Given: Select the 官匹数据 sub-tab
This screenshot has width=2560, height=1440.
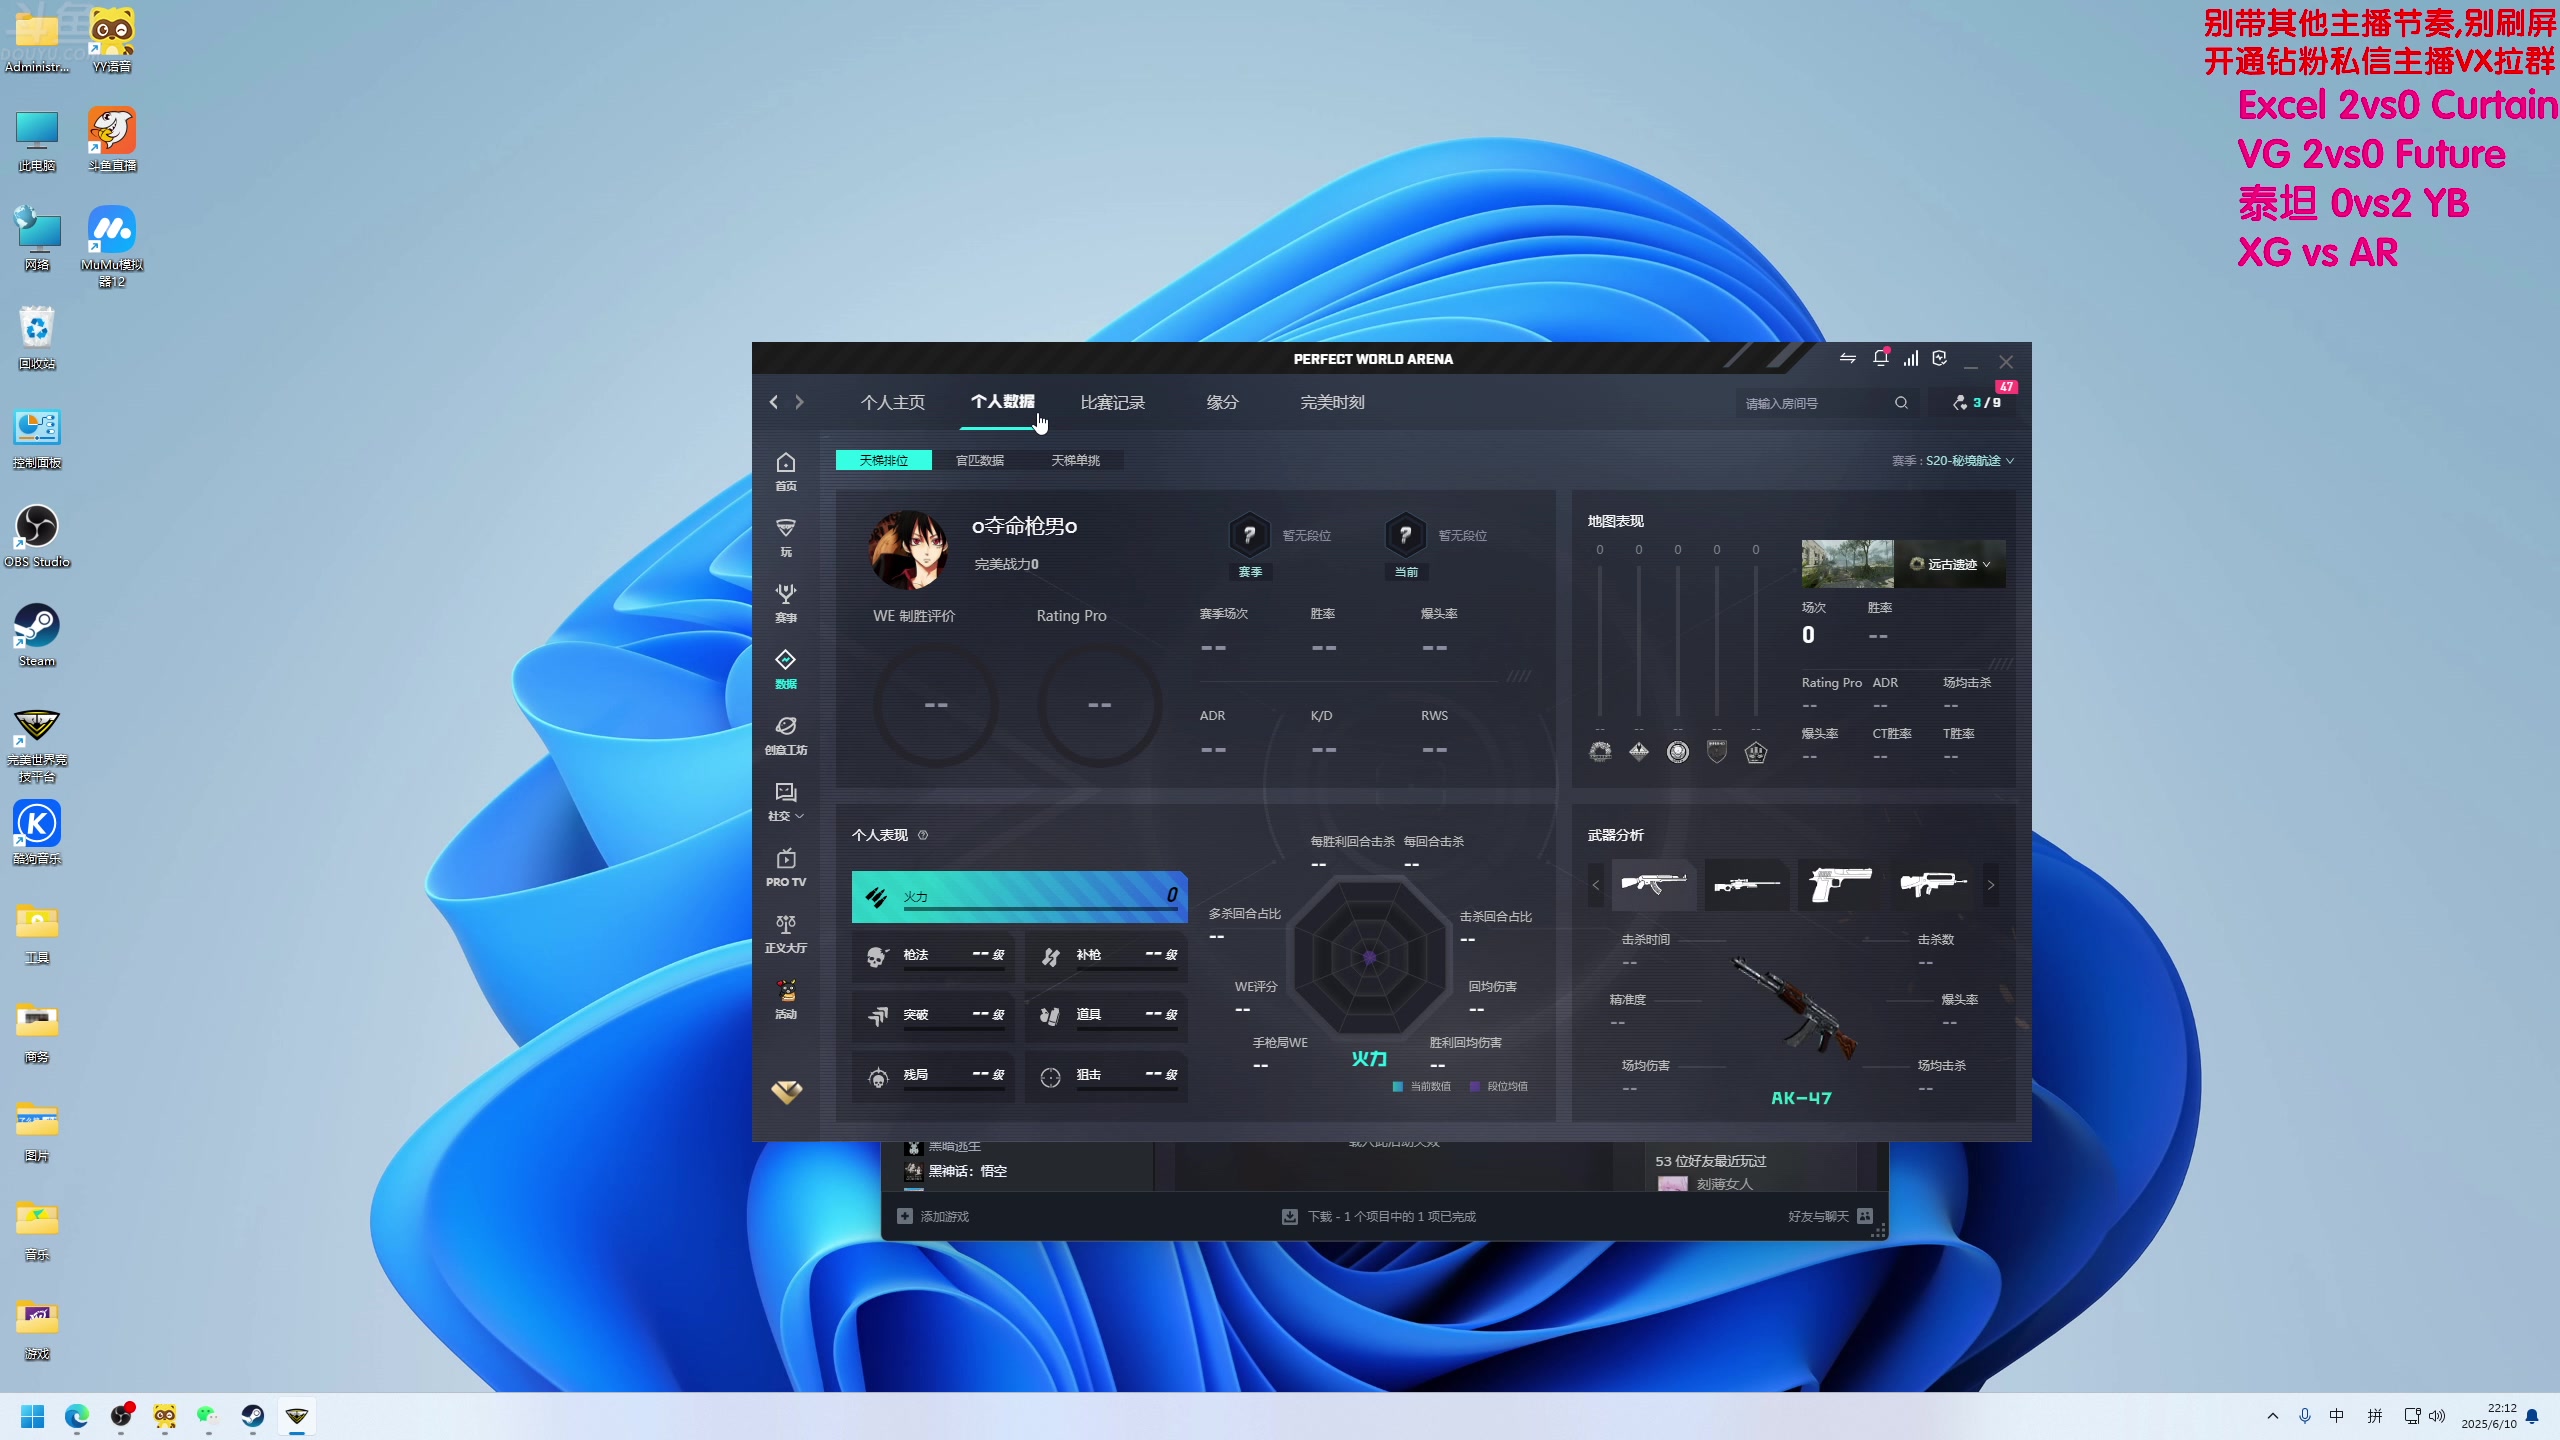Looking at the screenshot, I should pyautogui.click(x=980, y=460).
